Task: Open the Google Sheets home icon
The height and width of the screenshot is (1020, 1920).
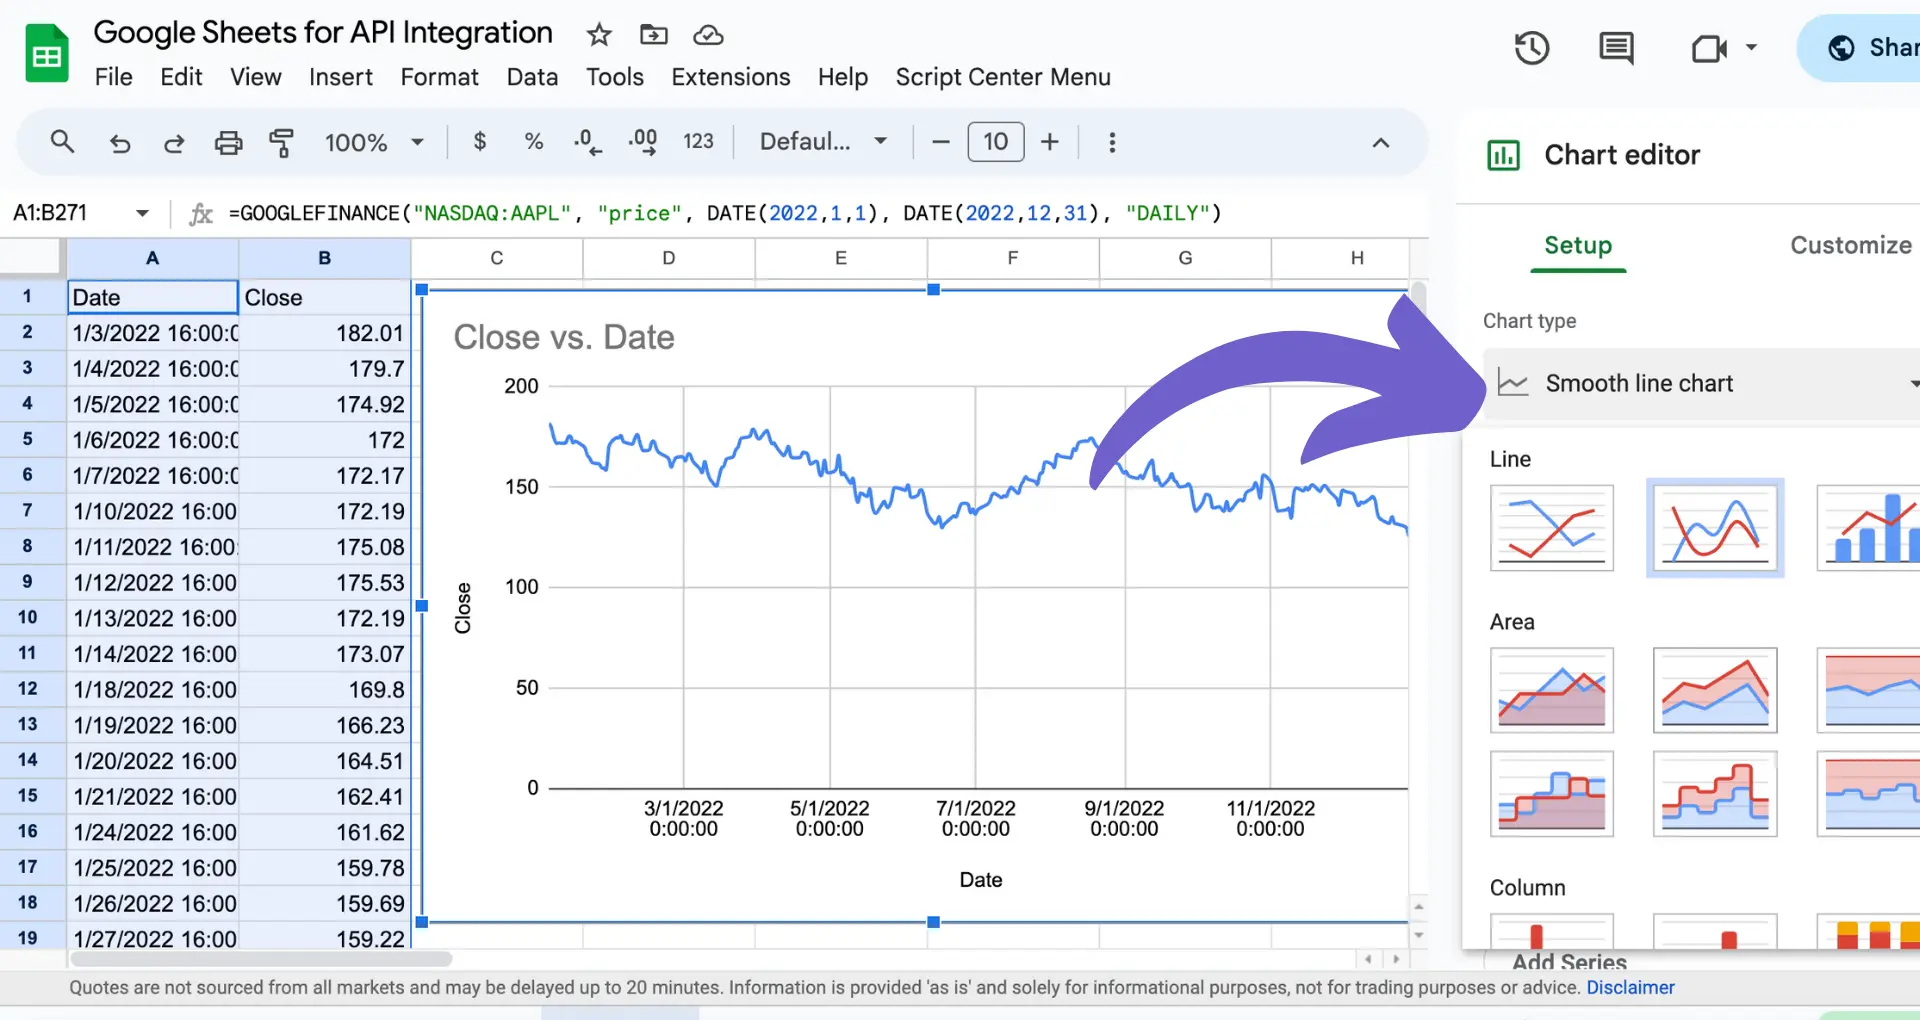Action: [x=46, y=54]
